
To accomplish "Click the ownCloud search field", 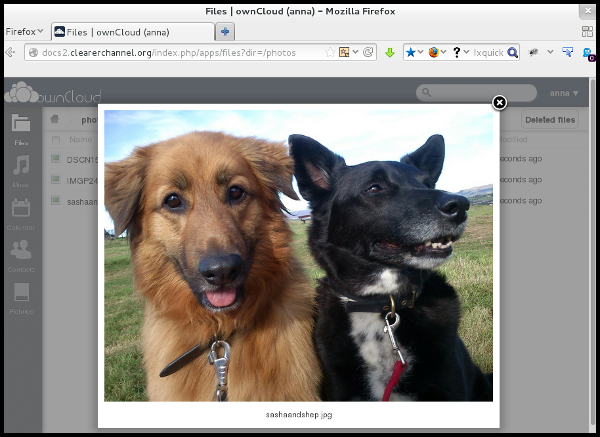I will coord(470,93).
